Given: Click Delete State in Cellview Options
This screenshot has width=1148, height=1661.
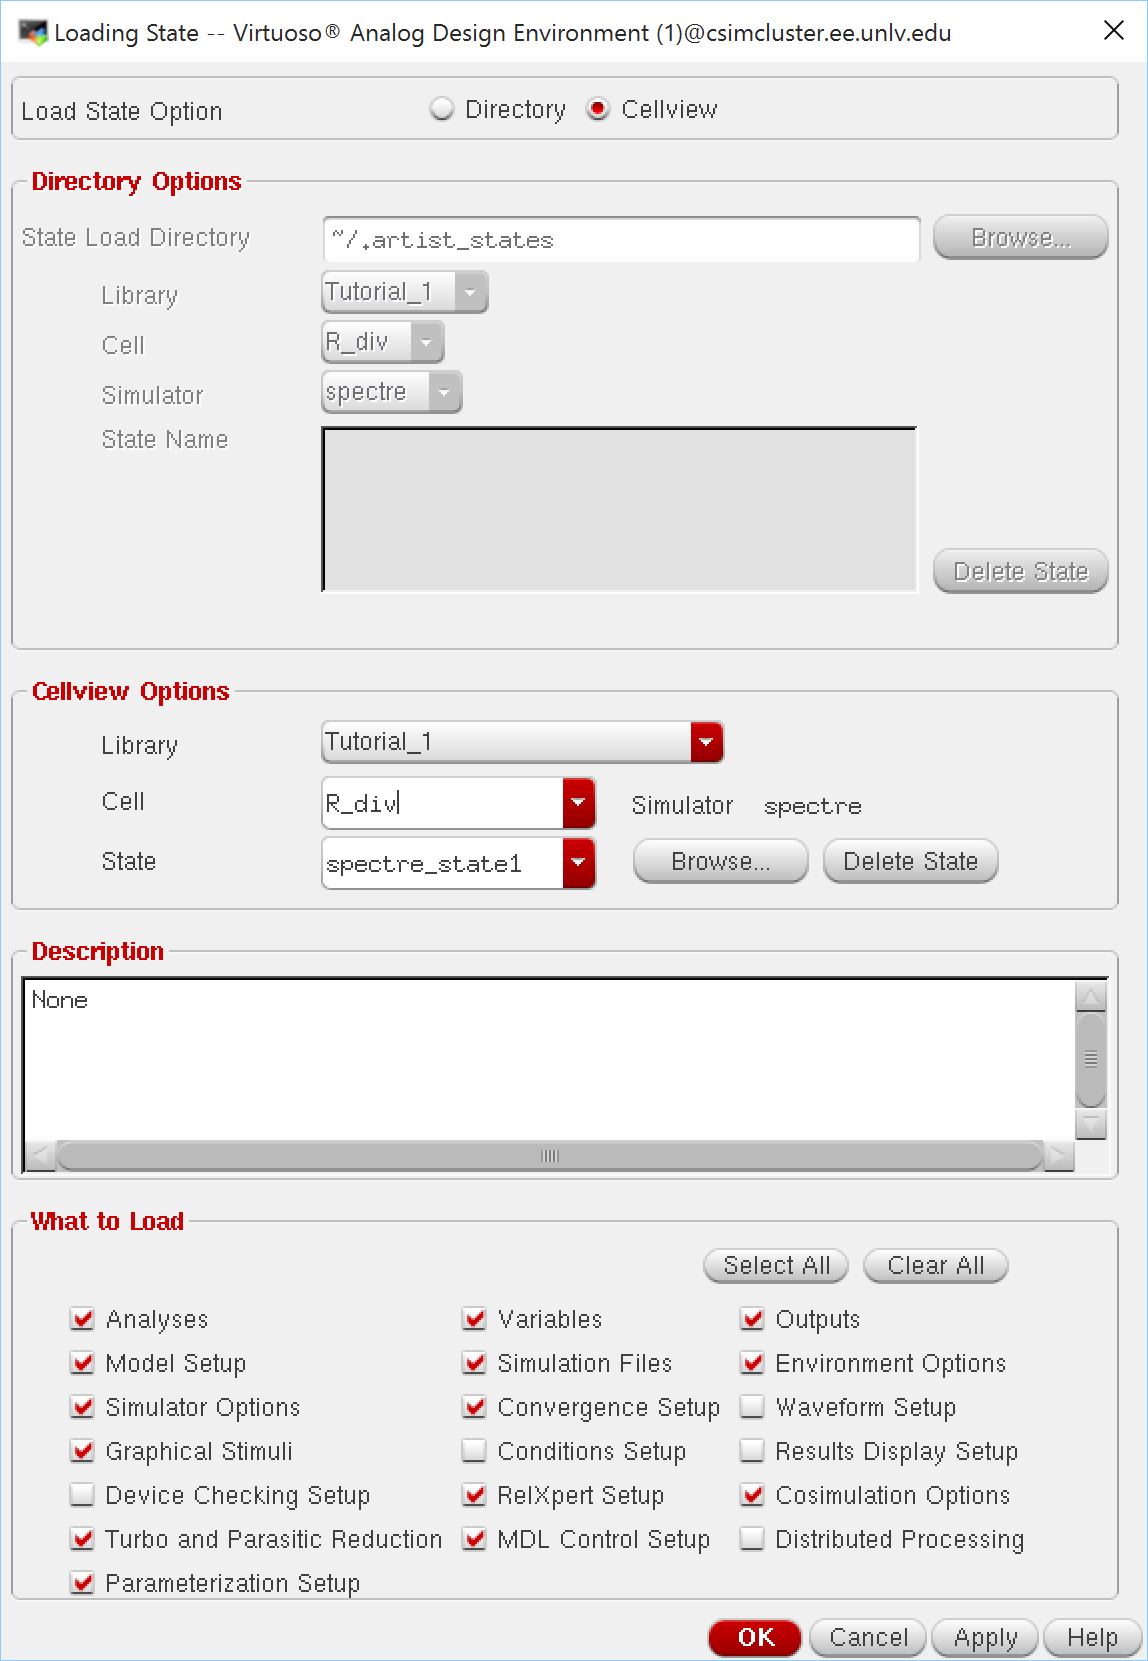Looking at the screenshot, I should click(x=910, y=861).
